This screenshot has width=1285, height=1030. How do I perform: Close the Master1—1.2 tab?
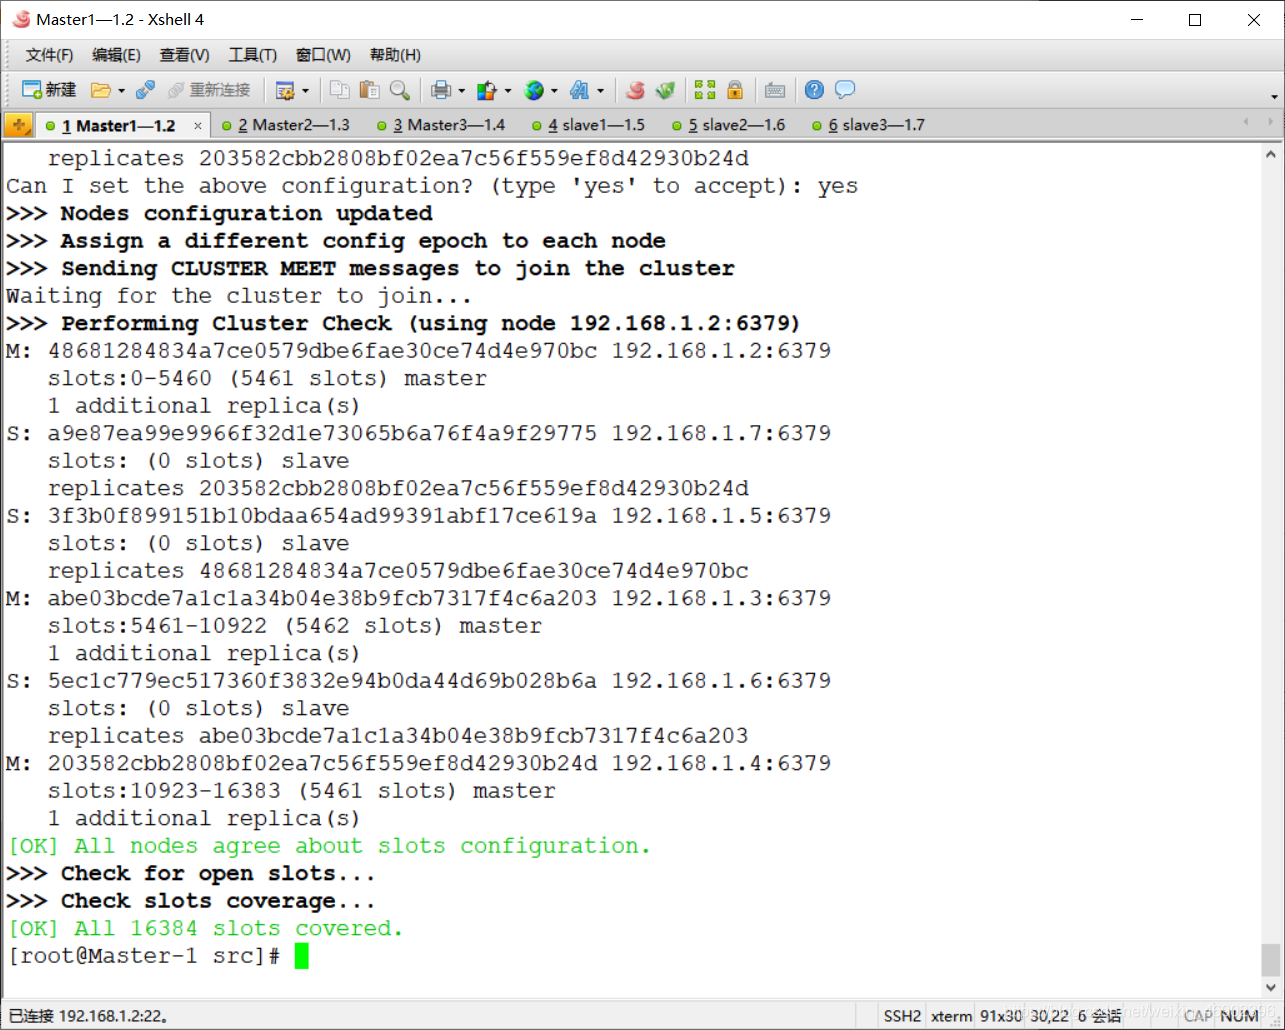coord(198,126)
